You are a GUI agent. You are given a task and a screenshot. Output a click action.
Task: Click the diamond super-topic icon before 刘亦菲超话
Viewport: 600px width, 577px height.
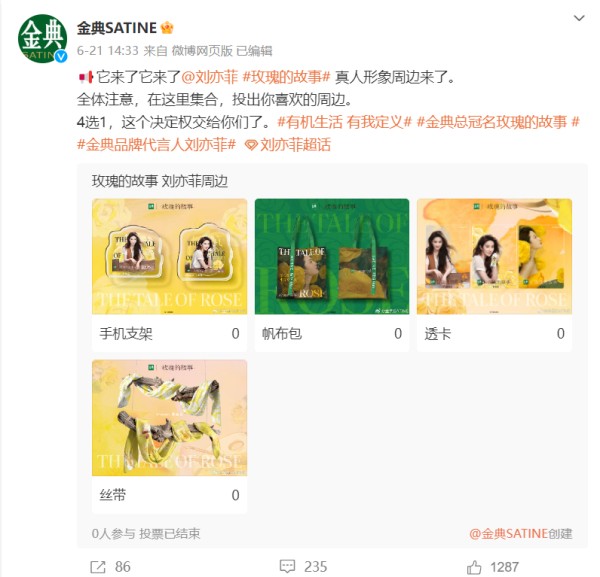[x=251, y=145]
